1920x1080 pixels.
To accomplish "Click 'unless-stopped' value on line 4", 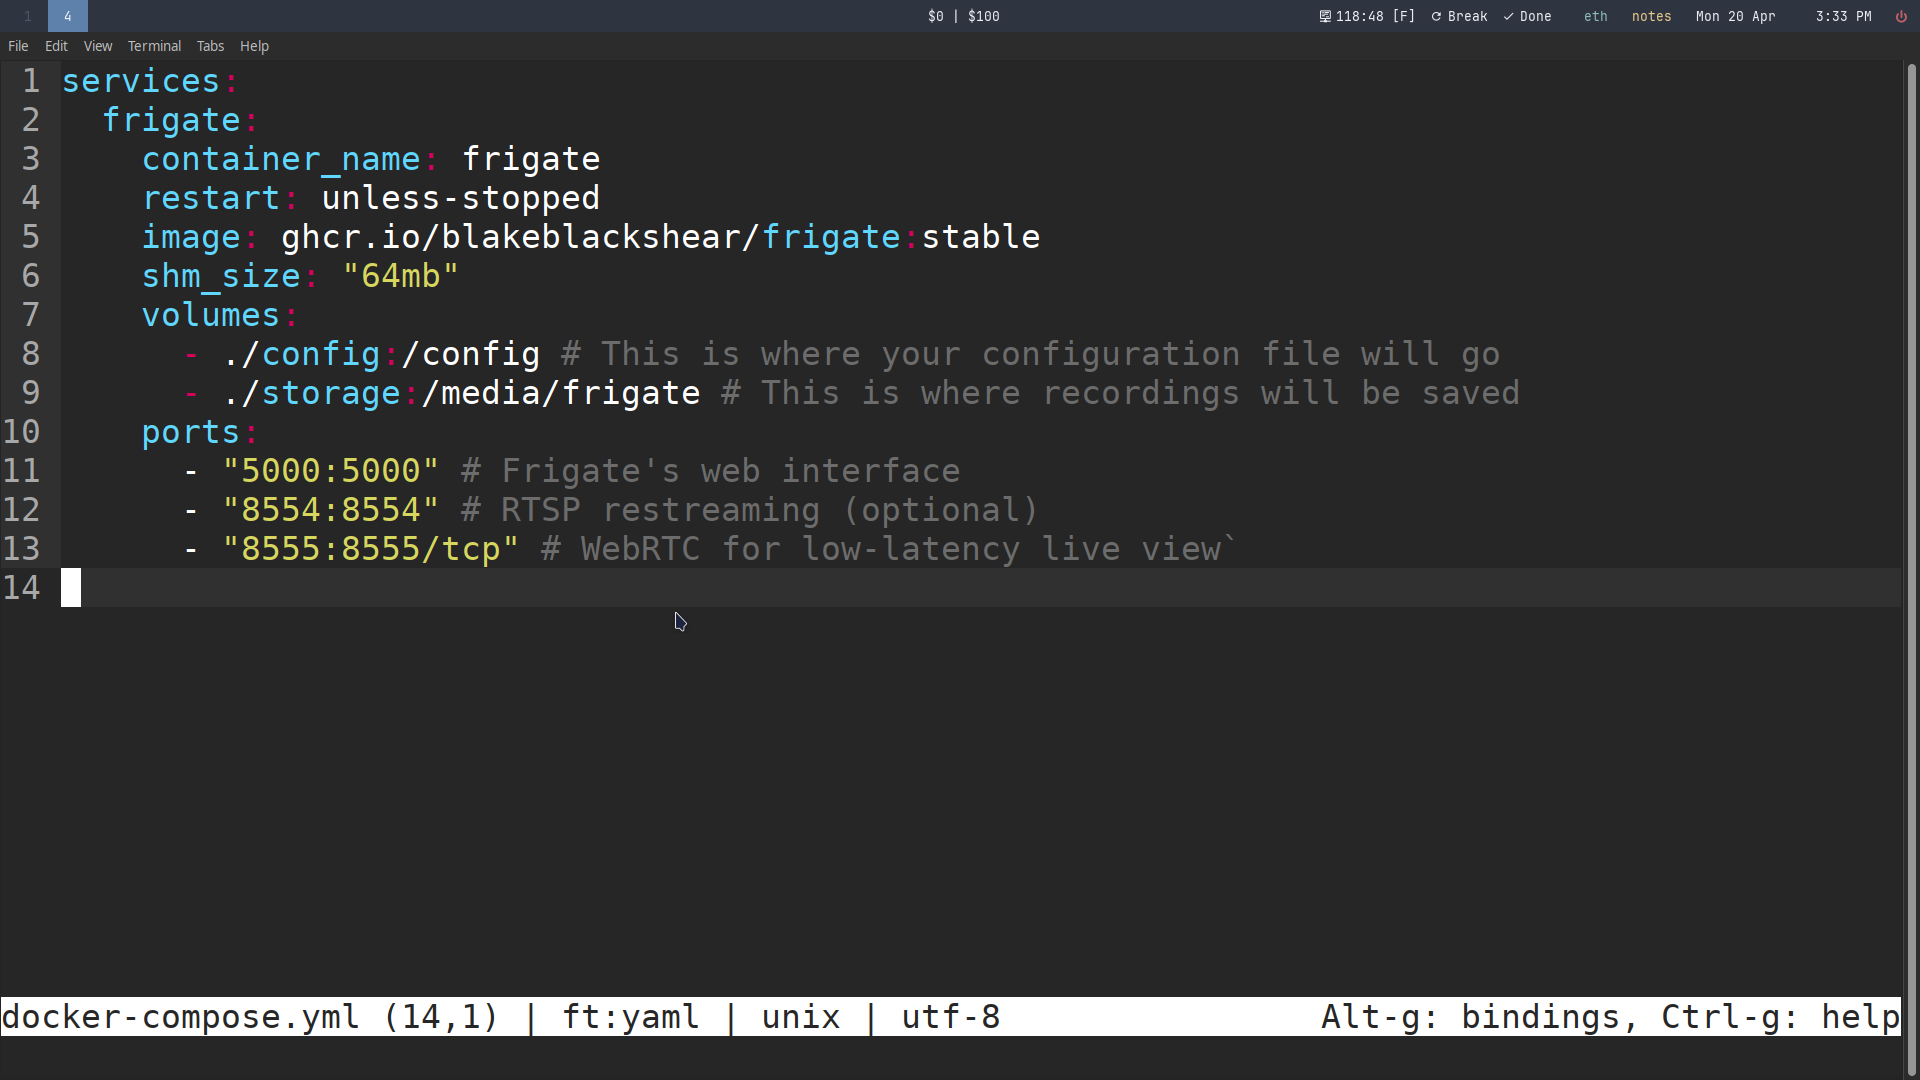I will coord(461,198).
